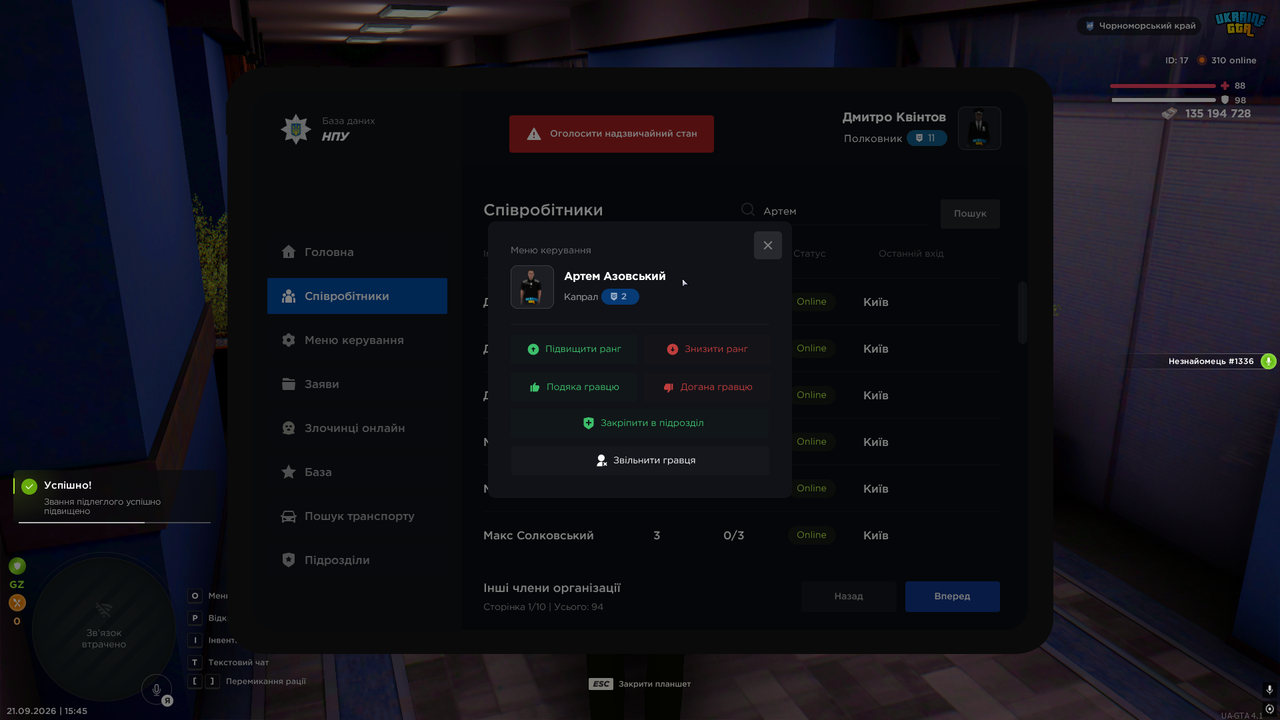Open Пошук транспорту in the sidebar
The width and height of the screenshot is (1280, 720).
(x=357, y=516)
